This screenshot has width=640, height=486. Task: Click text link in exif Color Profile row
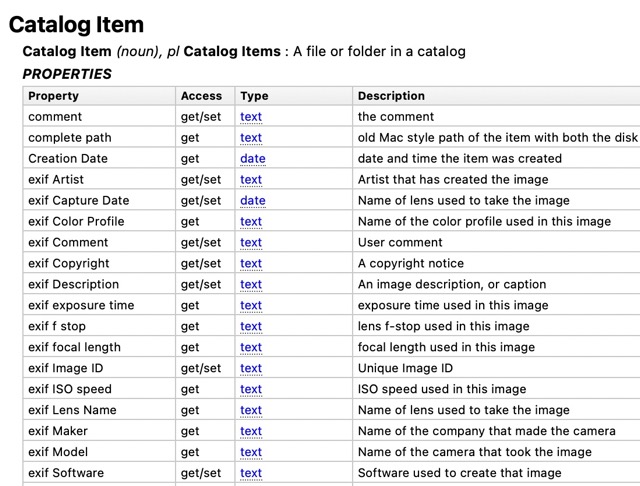pyautogui.click(x=251, y=222)
